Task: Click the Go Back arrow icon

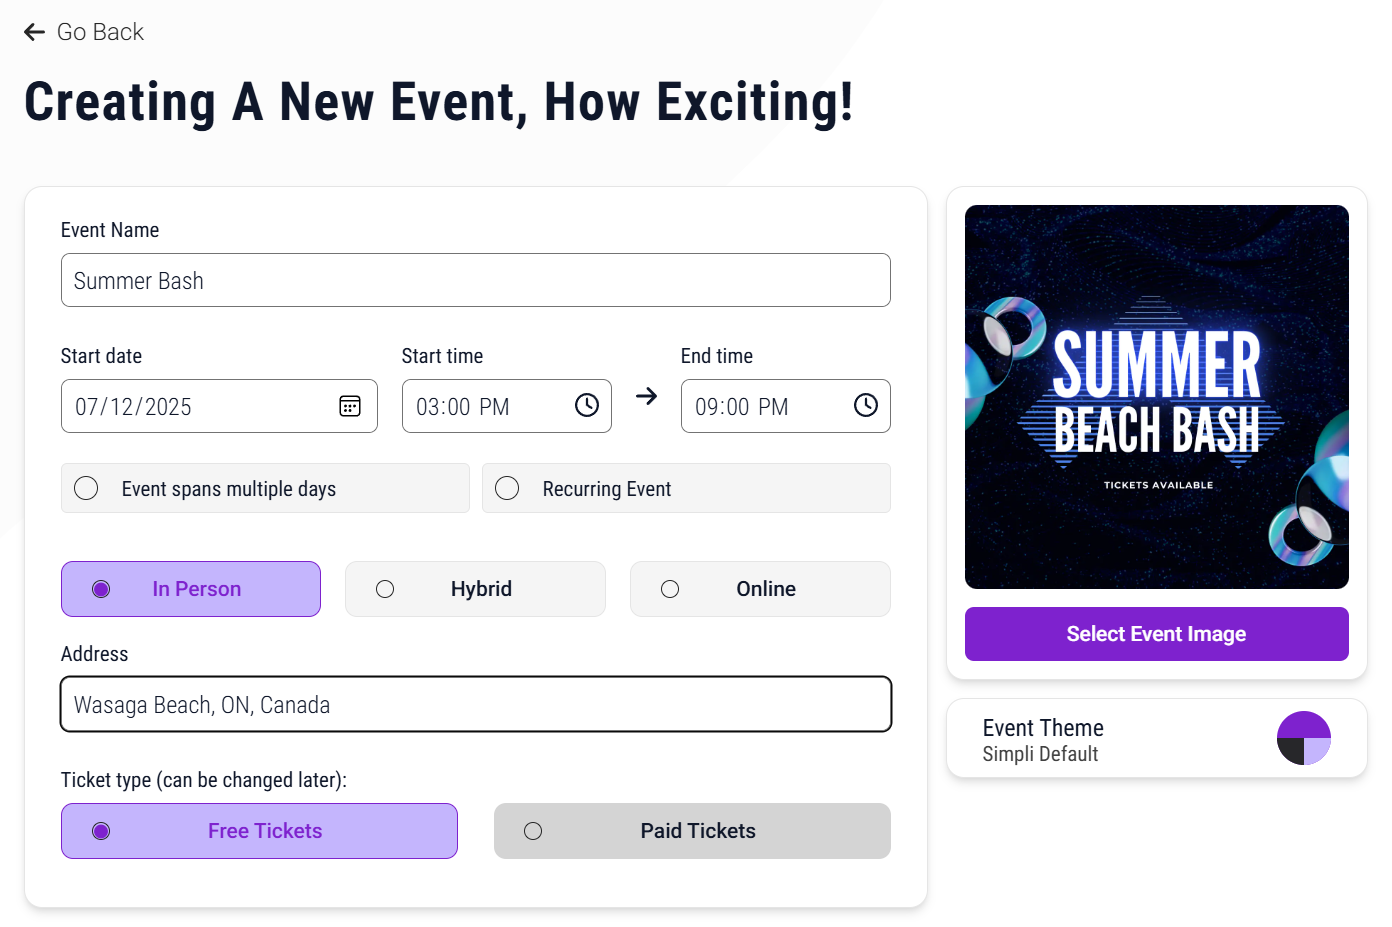Action: (34, 31)
